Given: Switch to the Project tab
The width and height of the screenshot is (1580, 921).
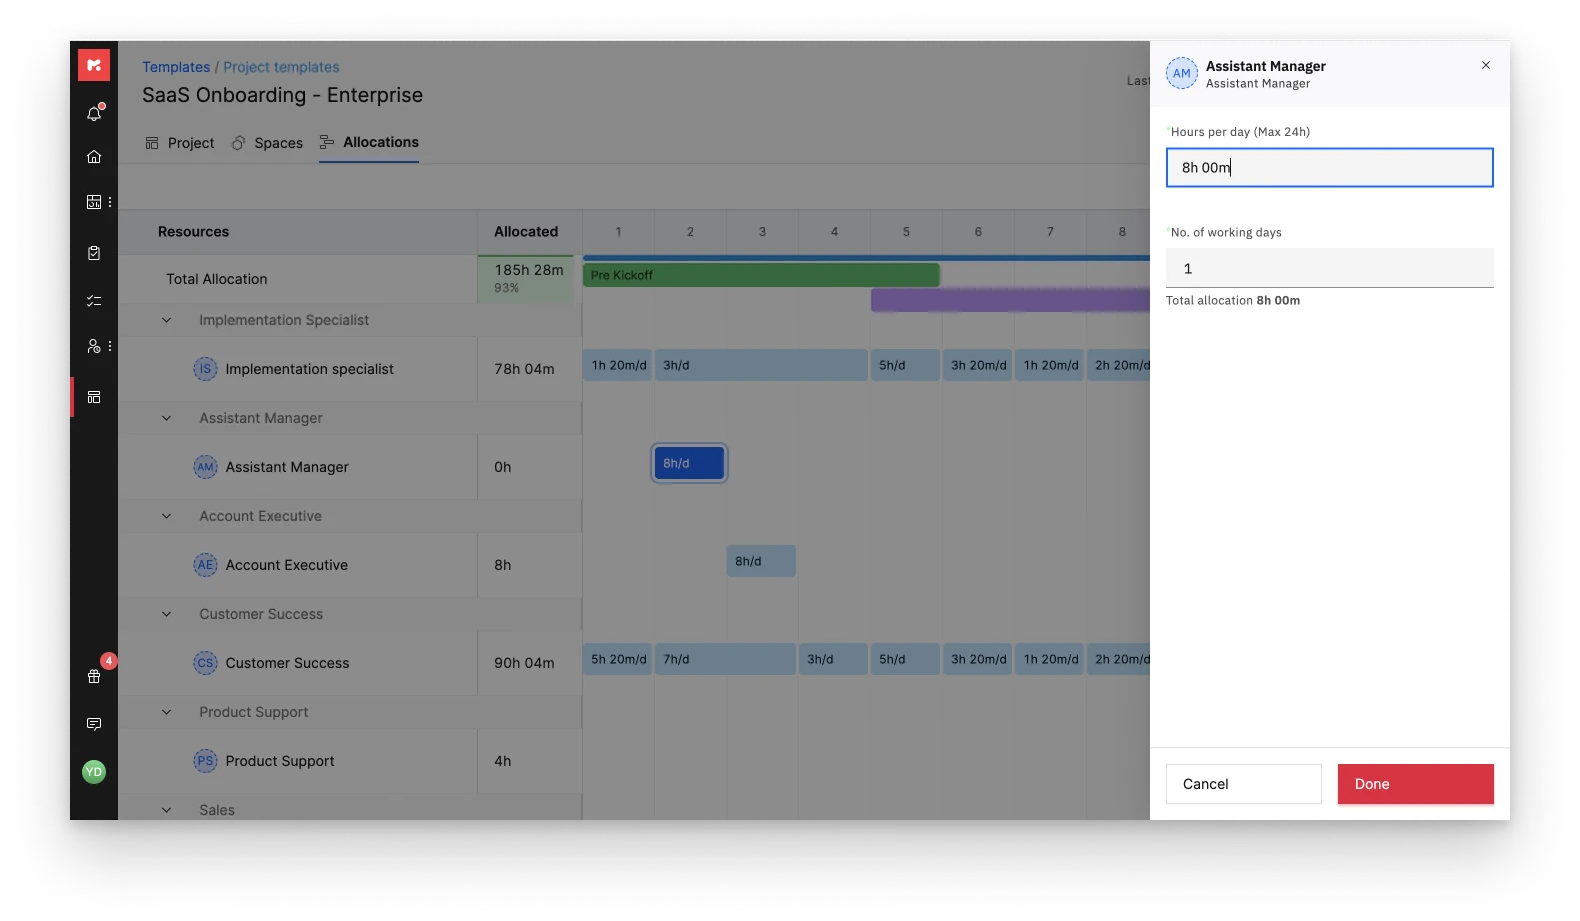Looking at the screenshot, I should tap(180, 143).
